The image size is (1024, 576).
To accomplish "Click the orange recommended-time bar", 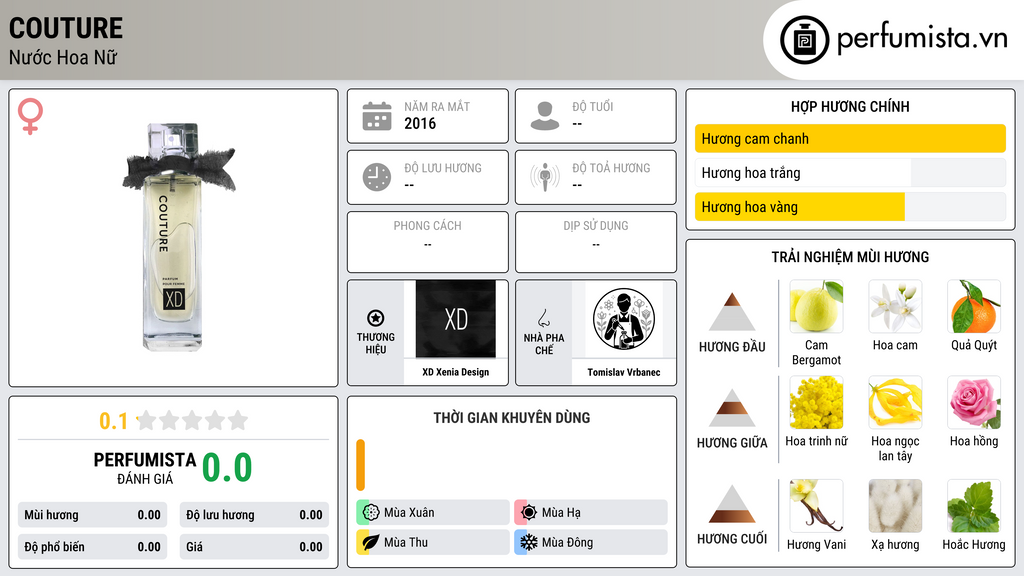I will (x=360, y=465).
